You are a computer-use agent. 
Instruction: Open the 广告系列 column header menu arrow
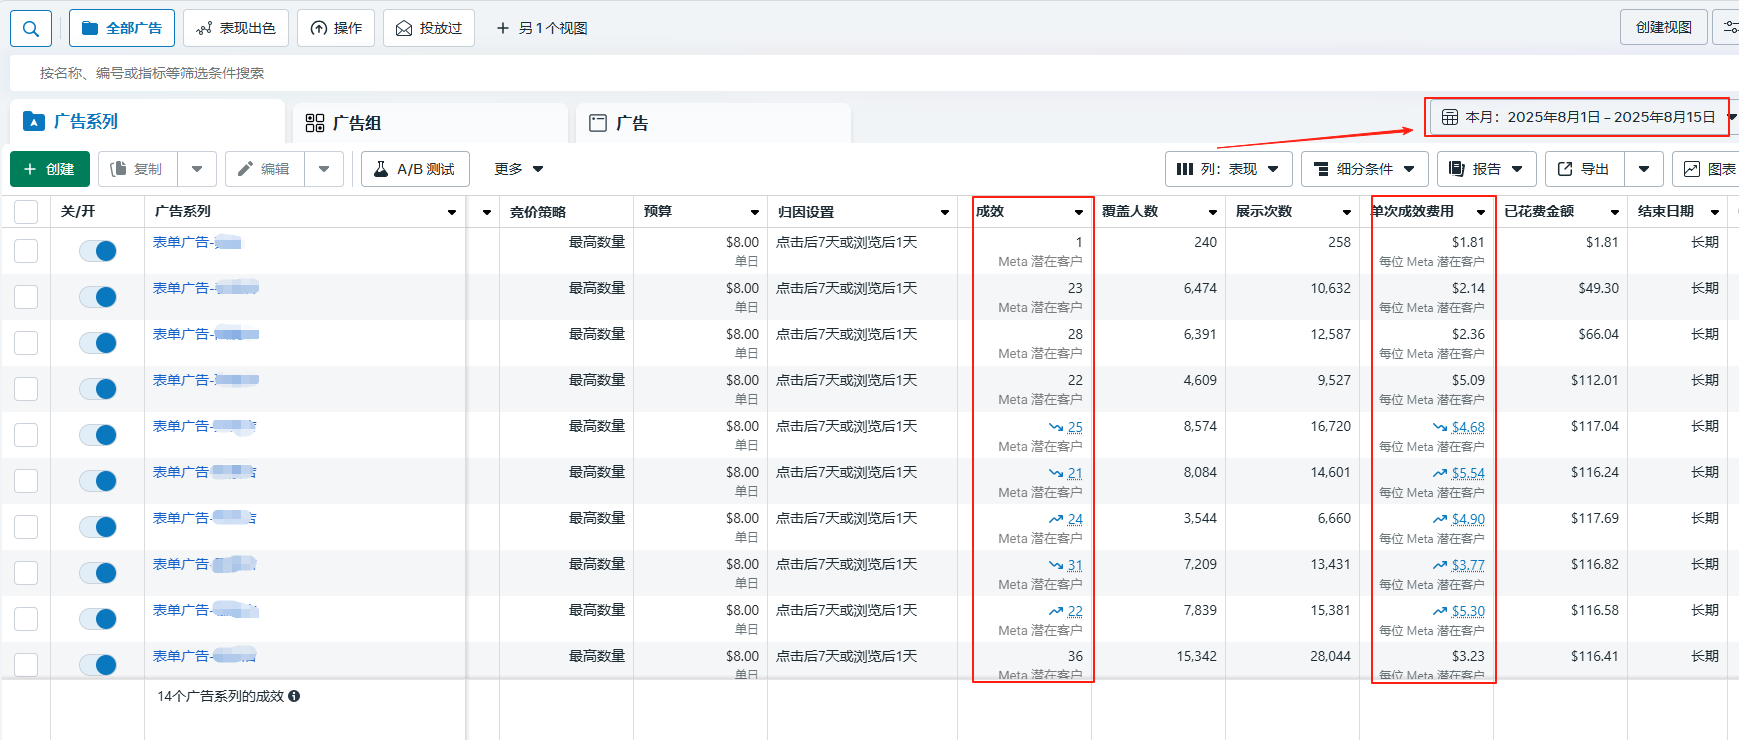452,212
